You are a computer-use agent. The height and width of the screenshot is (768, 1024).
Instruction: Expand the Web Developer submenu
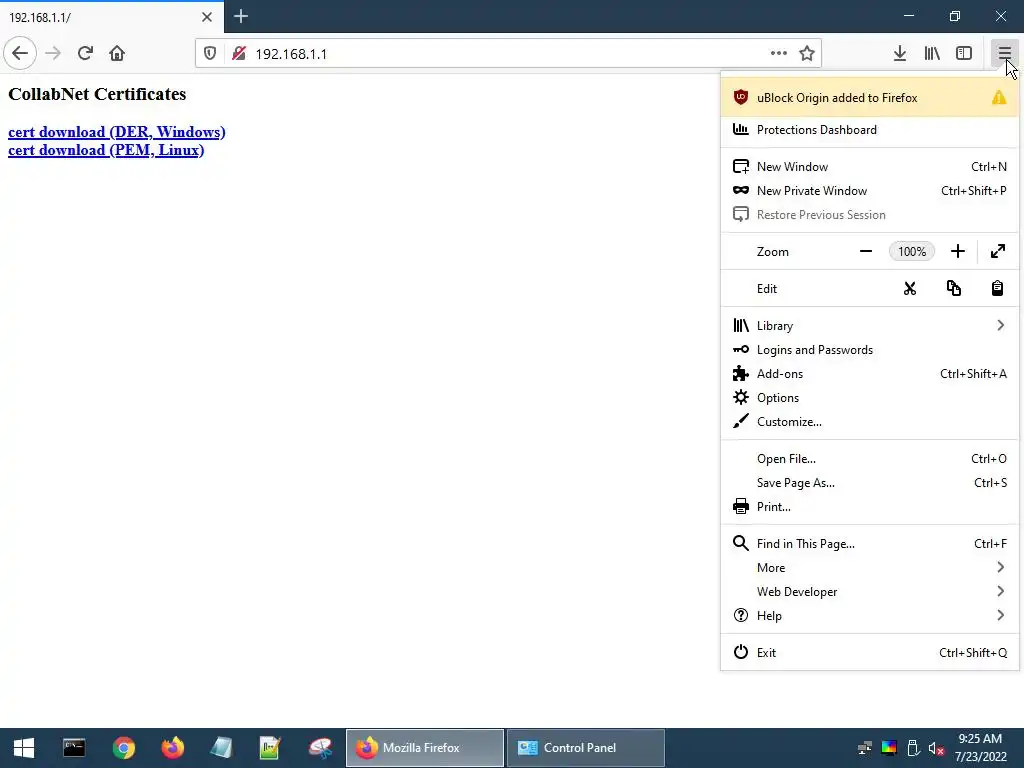click(x=869, y=592)
